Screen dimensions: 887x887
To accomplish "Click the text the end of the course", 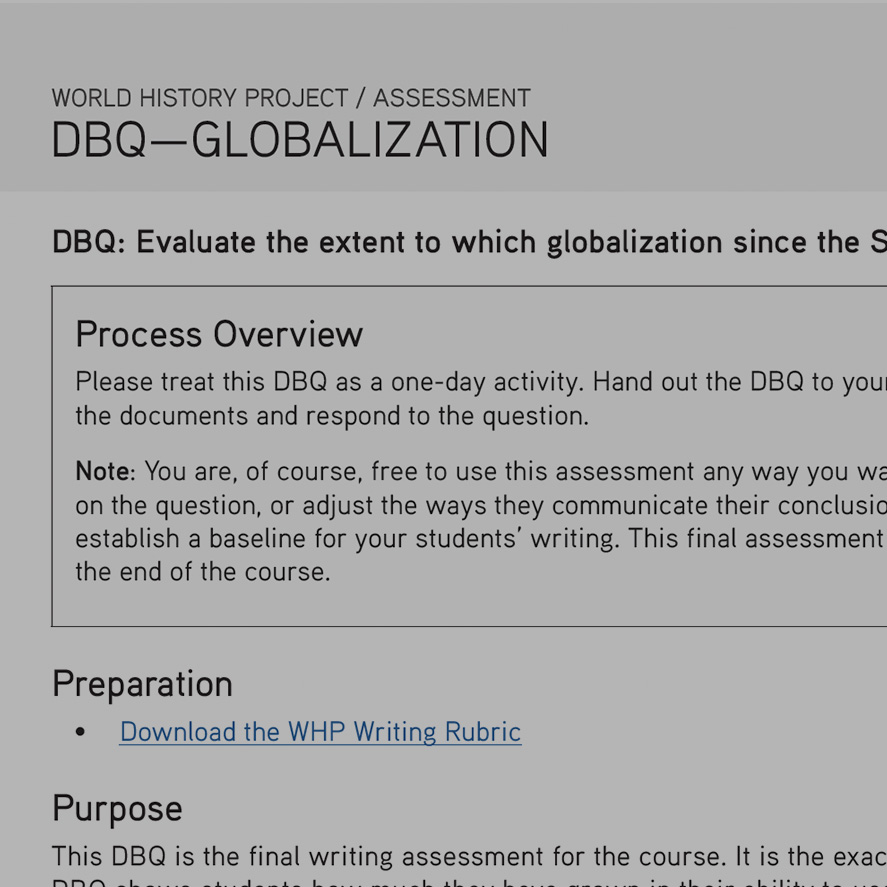I will pos(202,573).
